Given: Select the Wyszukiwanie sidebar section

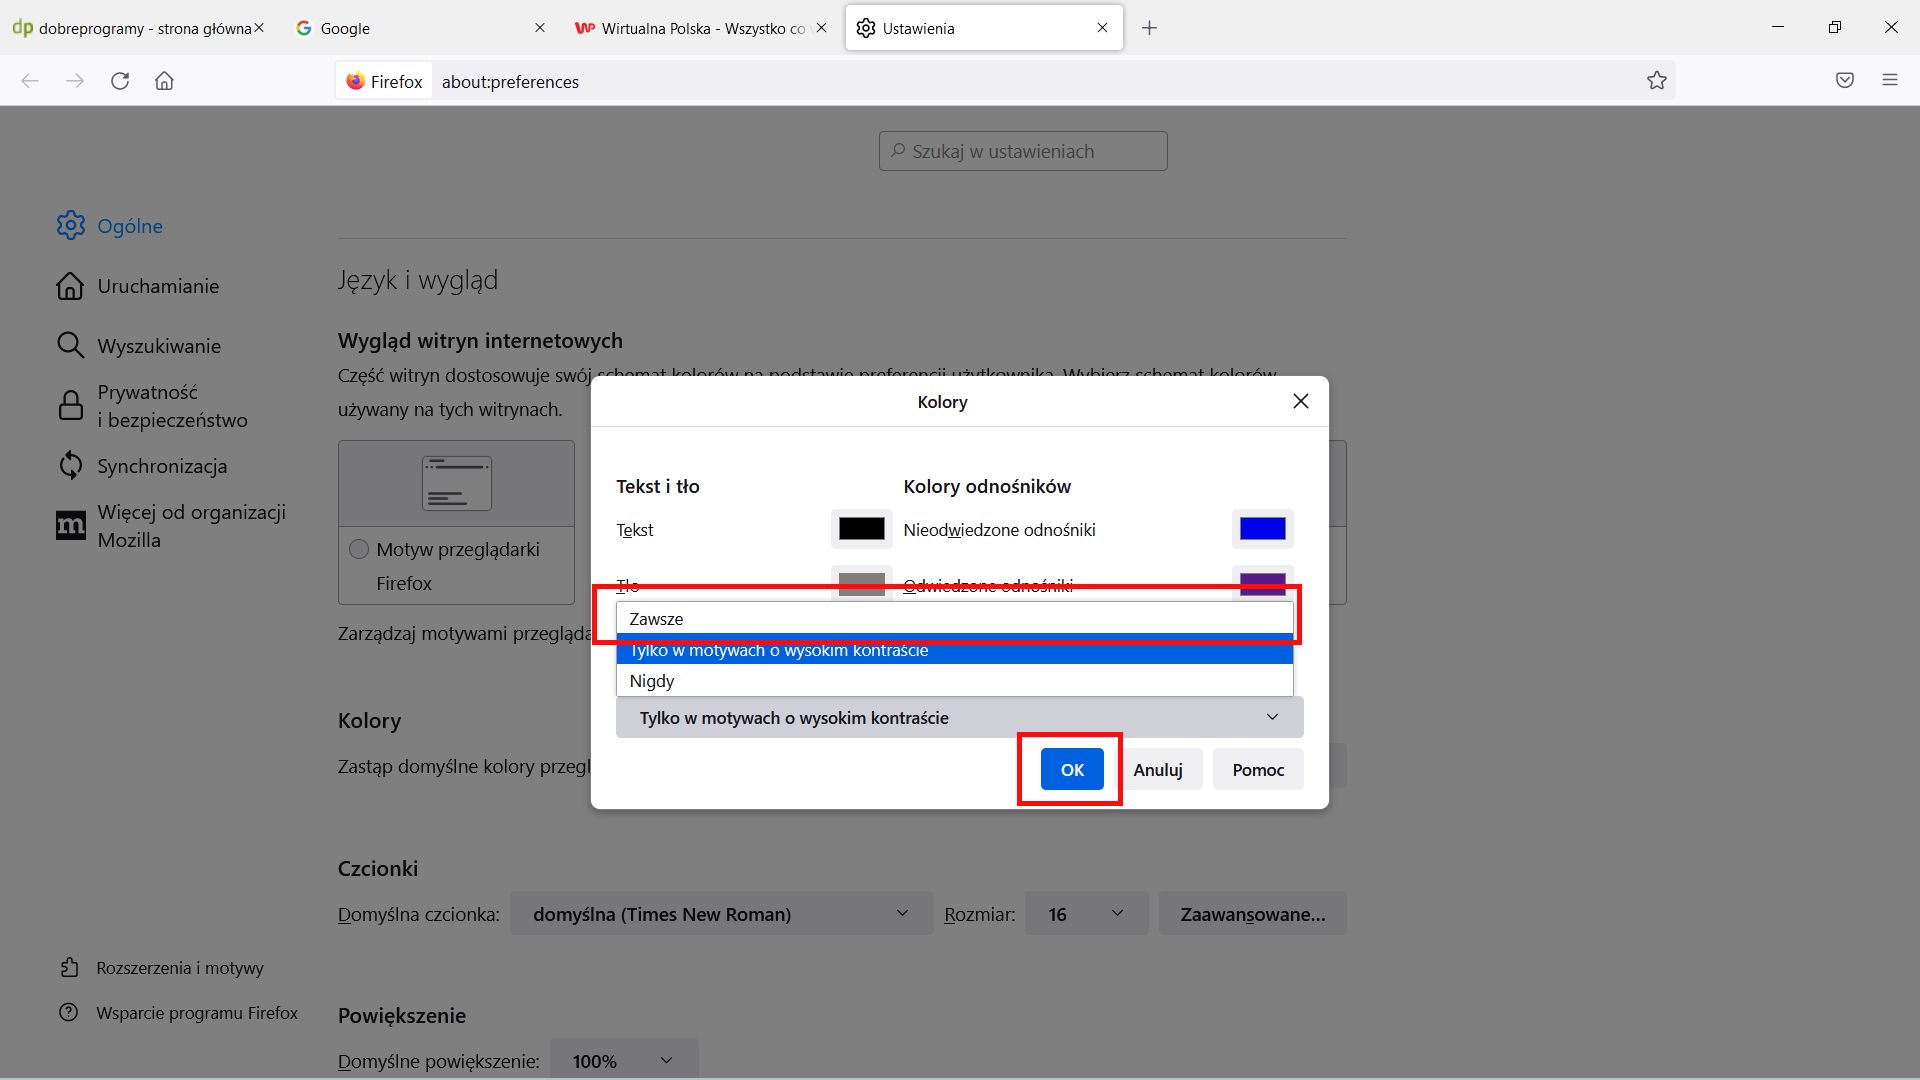Looking at the screenshot, I should 158,345.
